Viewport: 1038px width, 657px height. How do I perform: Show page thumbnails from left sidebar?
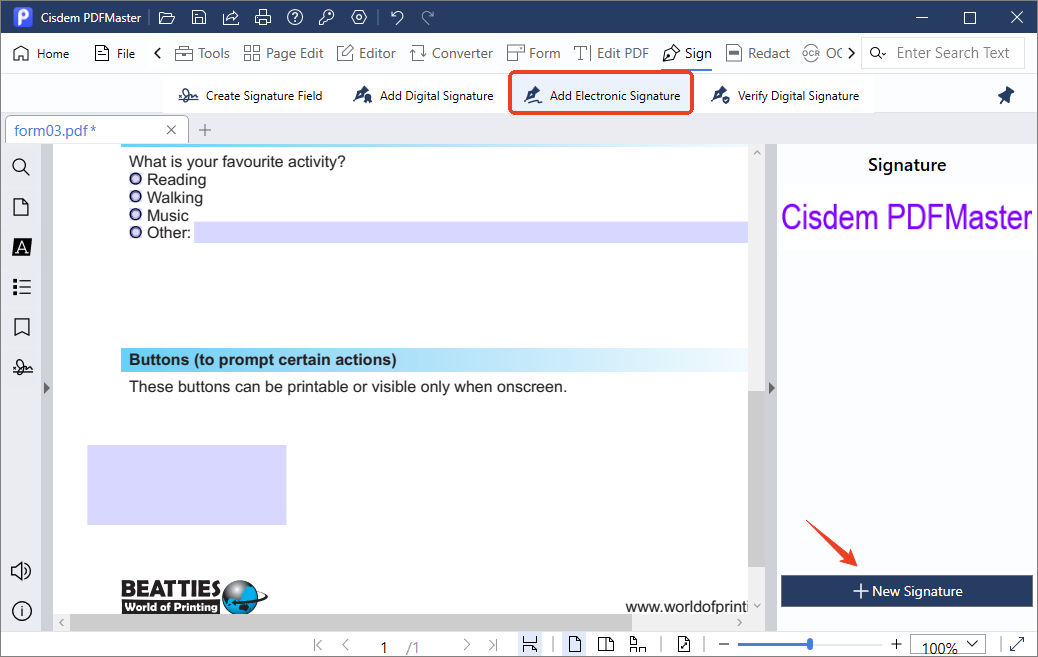pos(21,207)
